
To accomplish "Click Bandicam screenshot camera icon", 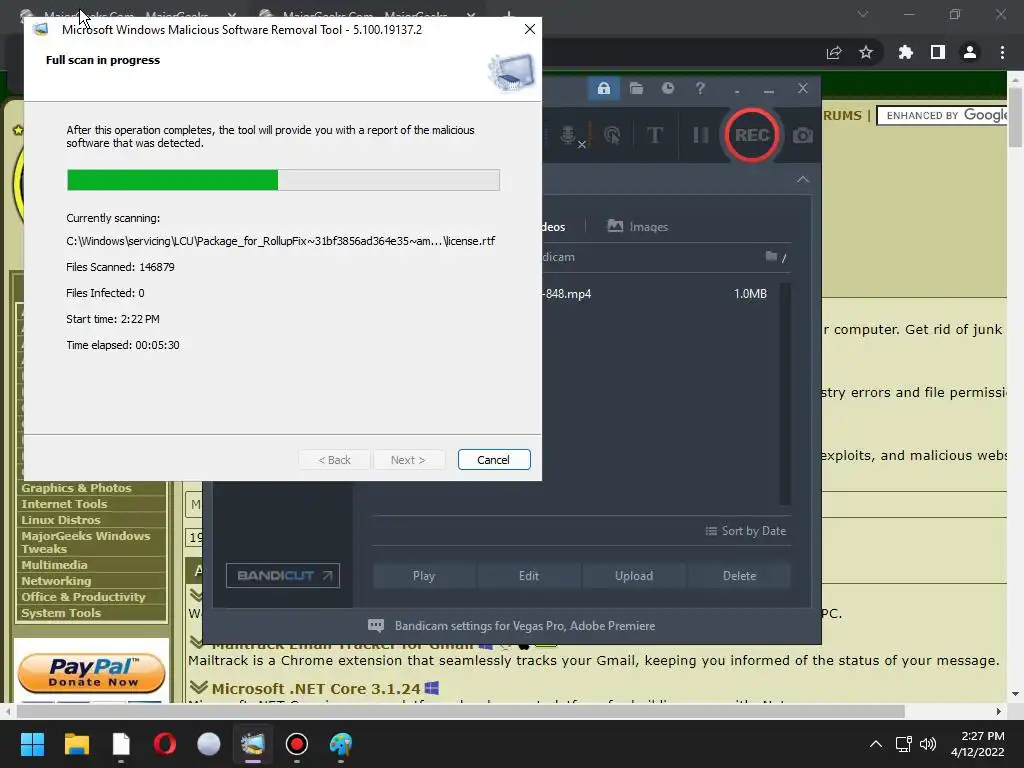I will click(803, 135).
